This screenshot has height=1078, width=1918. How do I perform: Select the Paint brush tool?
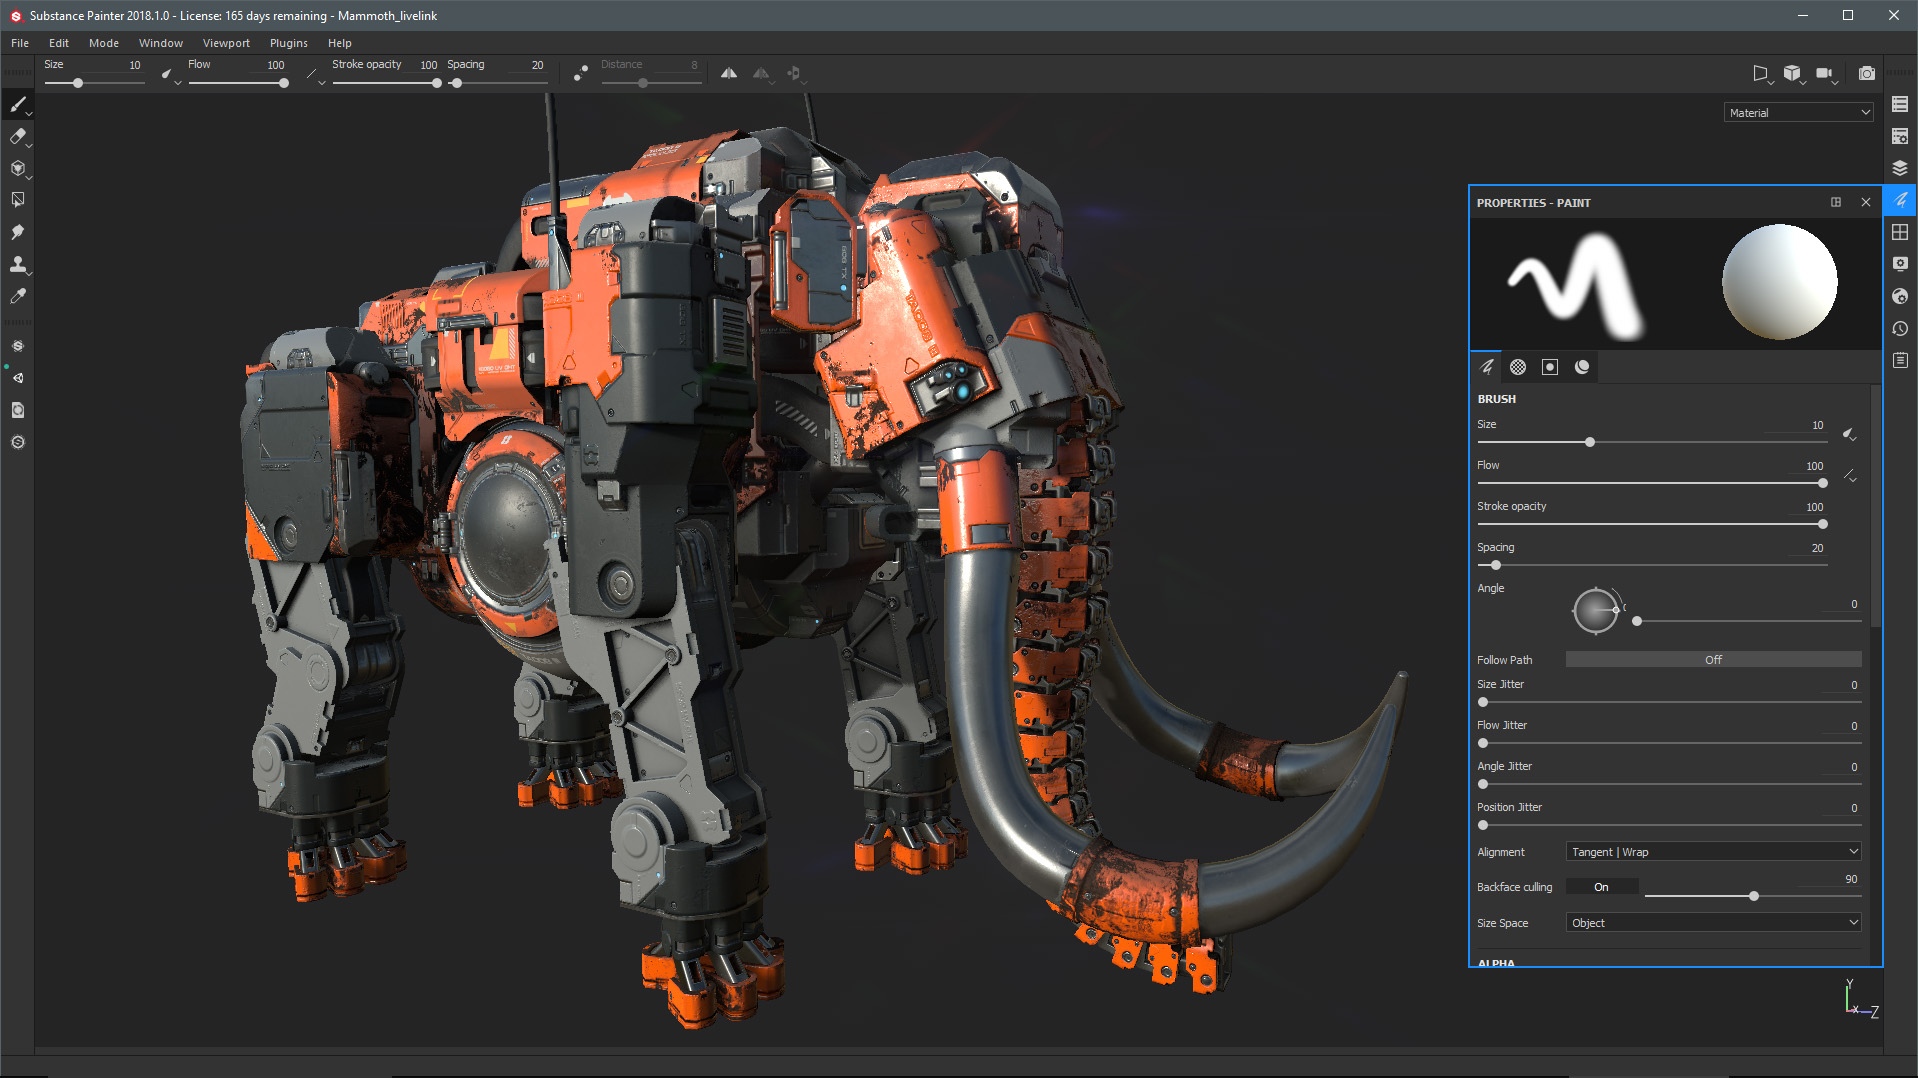coord(18,104)
